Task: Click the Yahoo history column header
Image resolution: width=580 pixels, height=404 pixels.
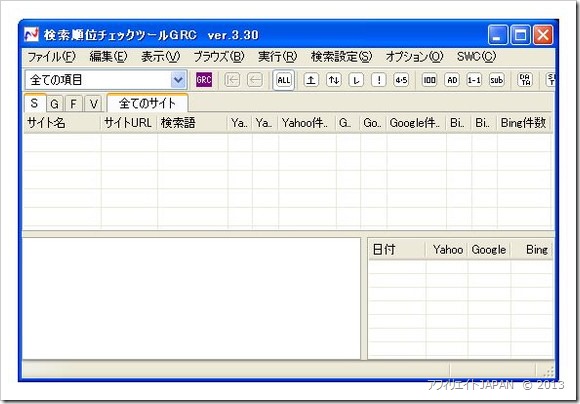Action: [x=447, y=250]
